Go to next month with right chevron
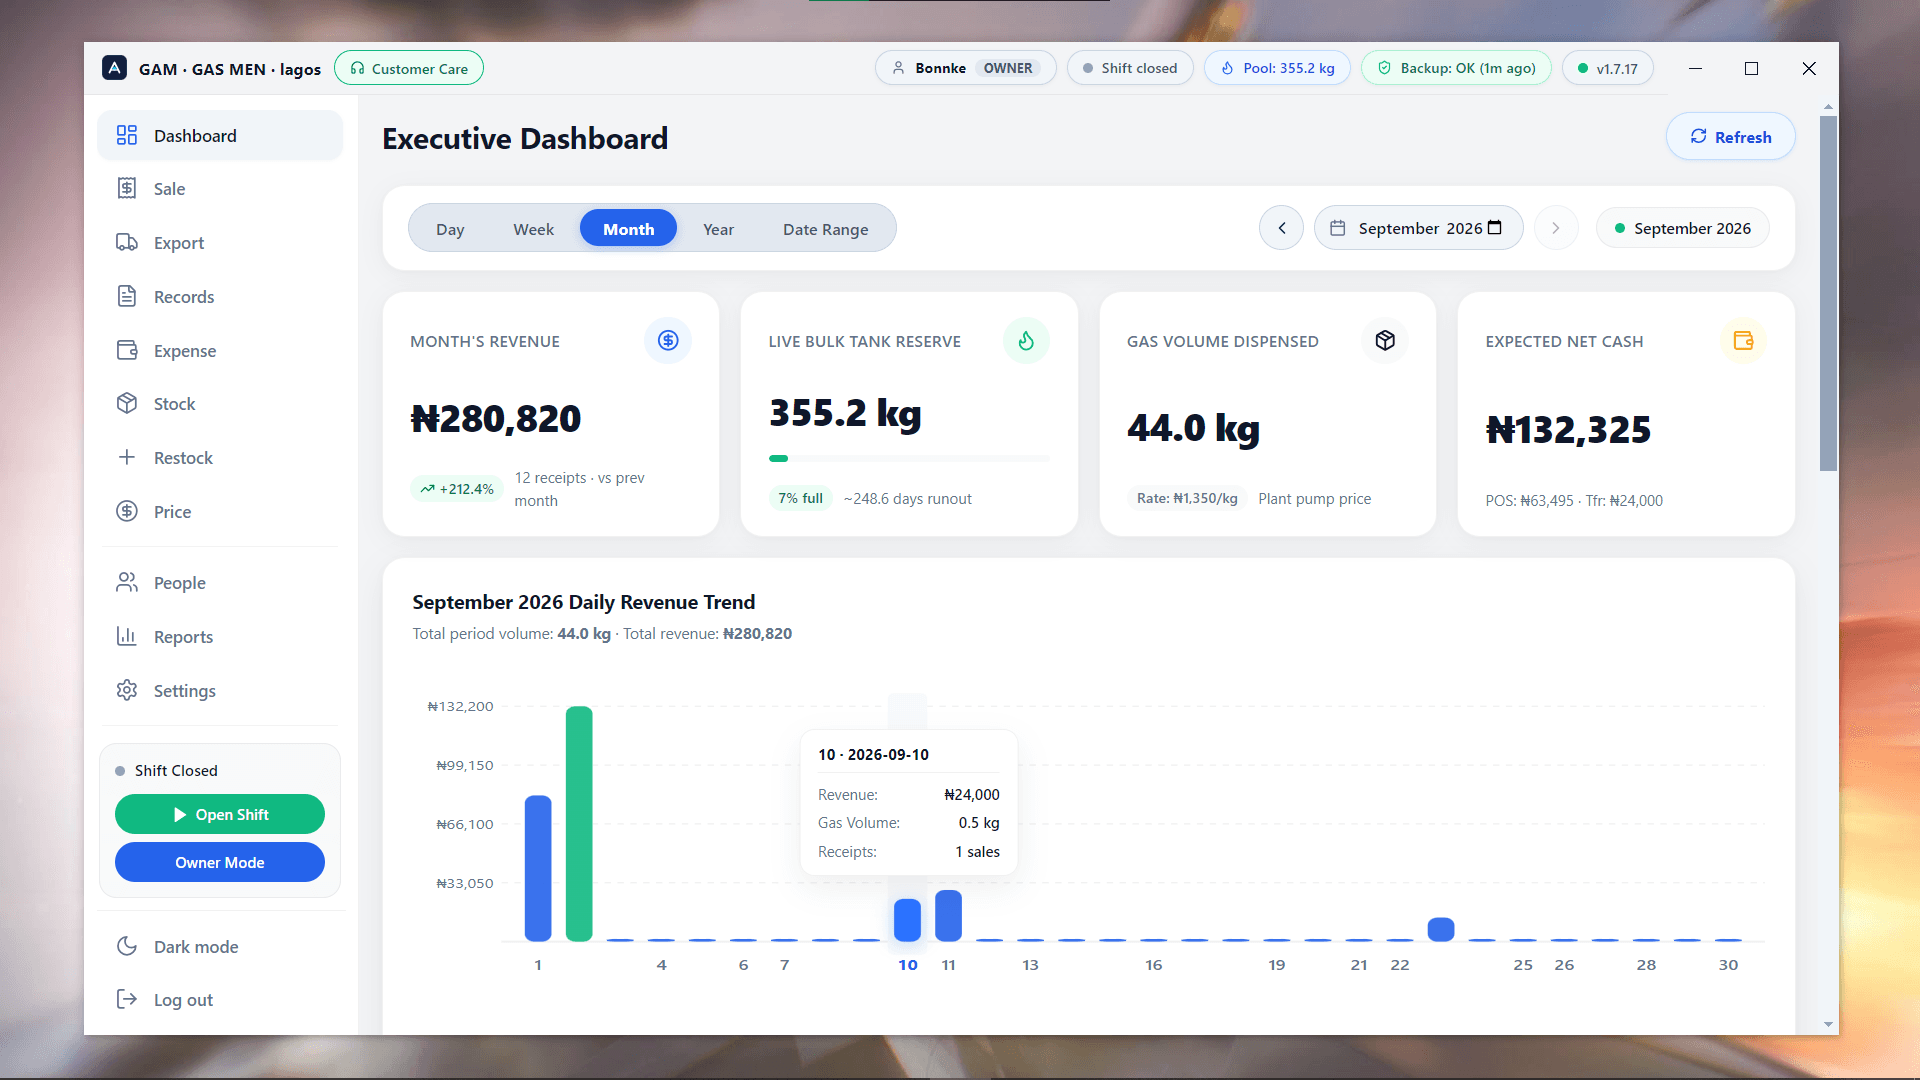 1555,228
